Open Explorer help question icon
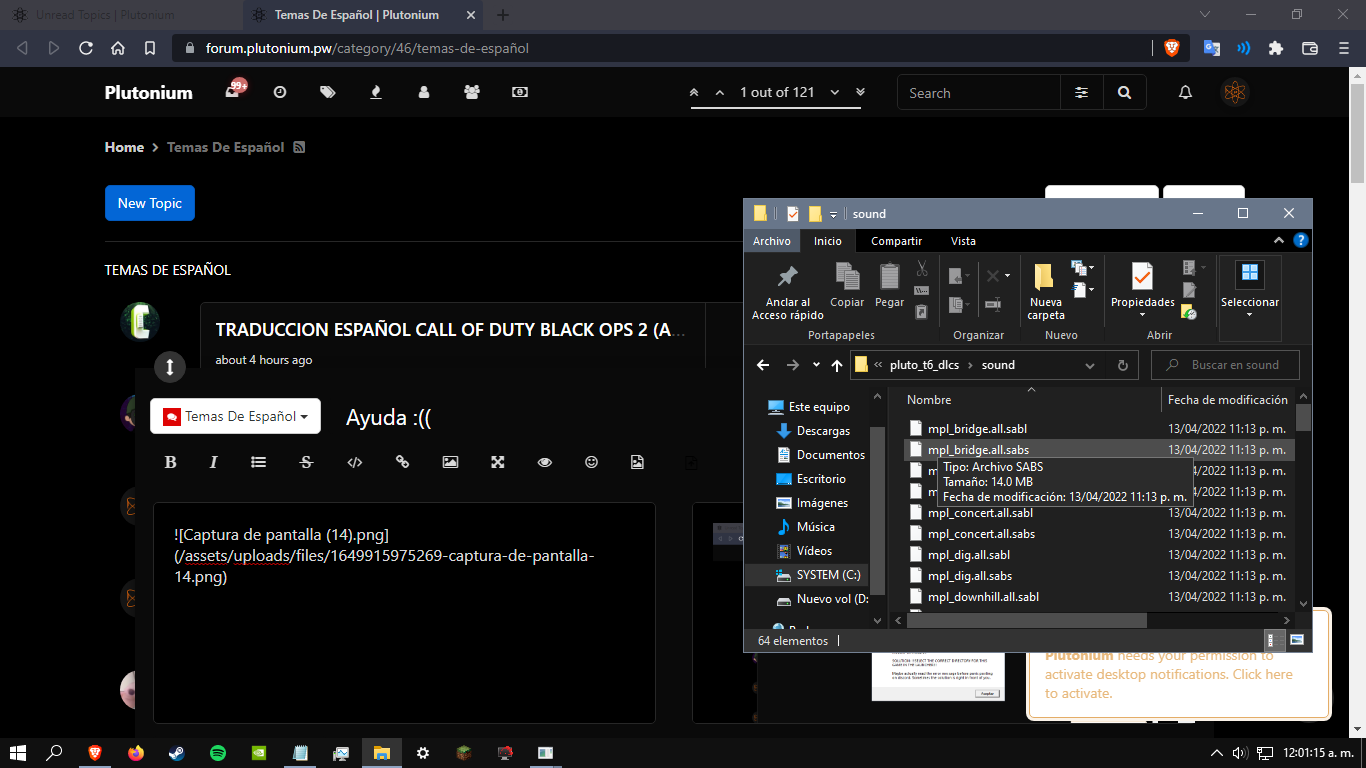Viewport: 1366px width, 768px height. [x=1300, y=241]
